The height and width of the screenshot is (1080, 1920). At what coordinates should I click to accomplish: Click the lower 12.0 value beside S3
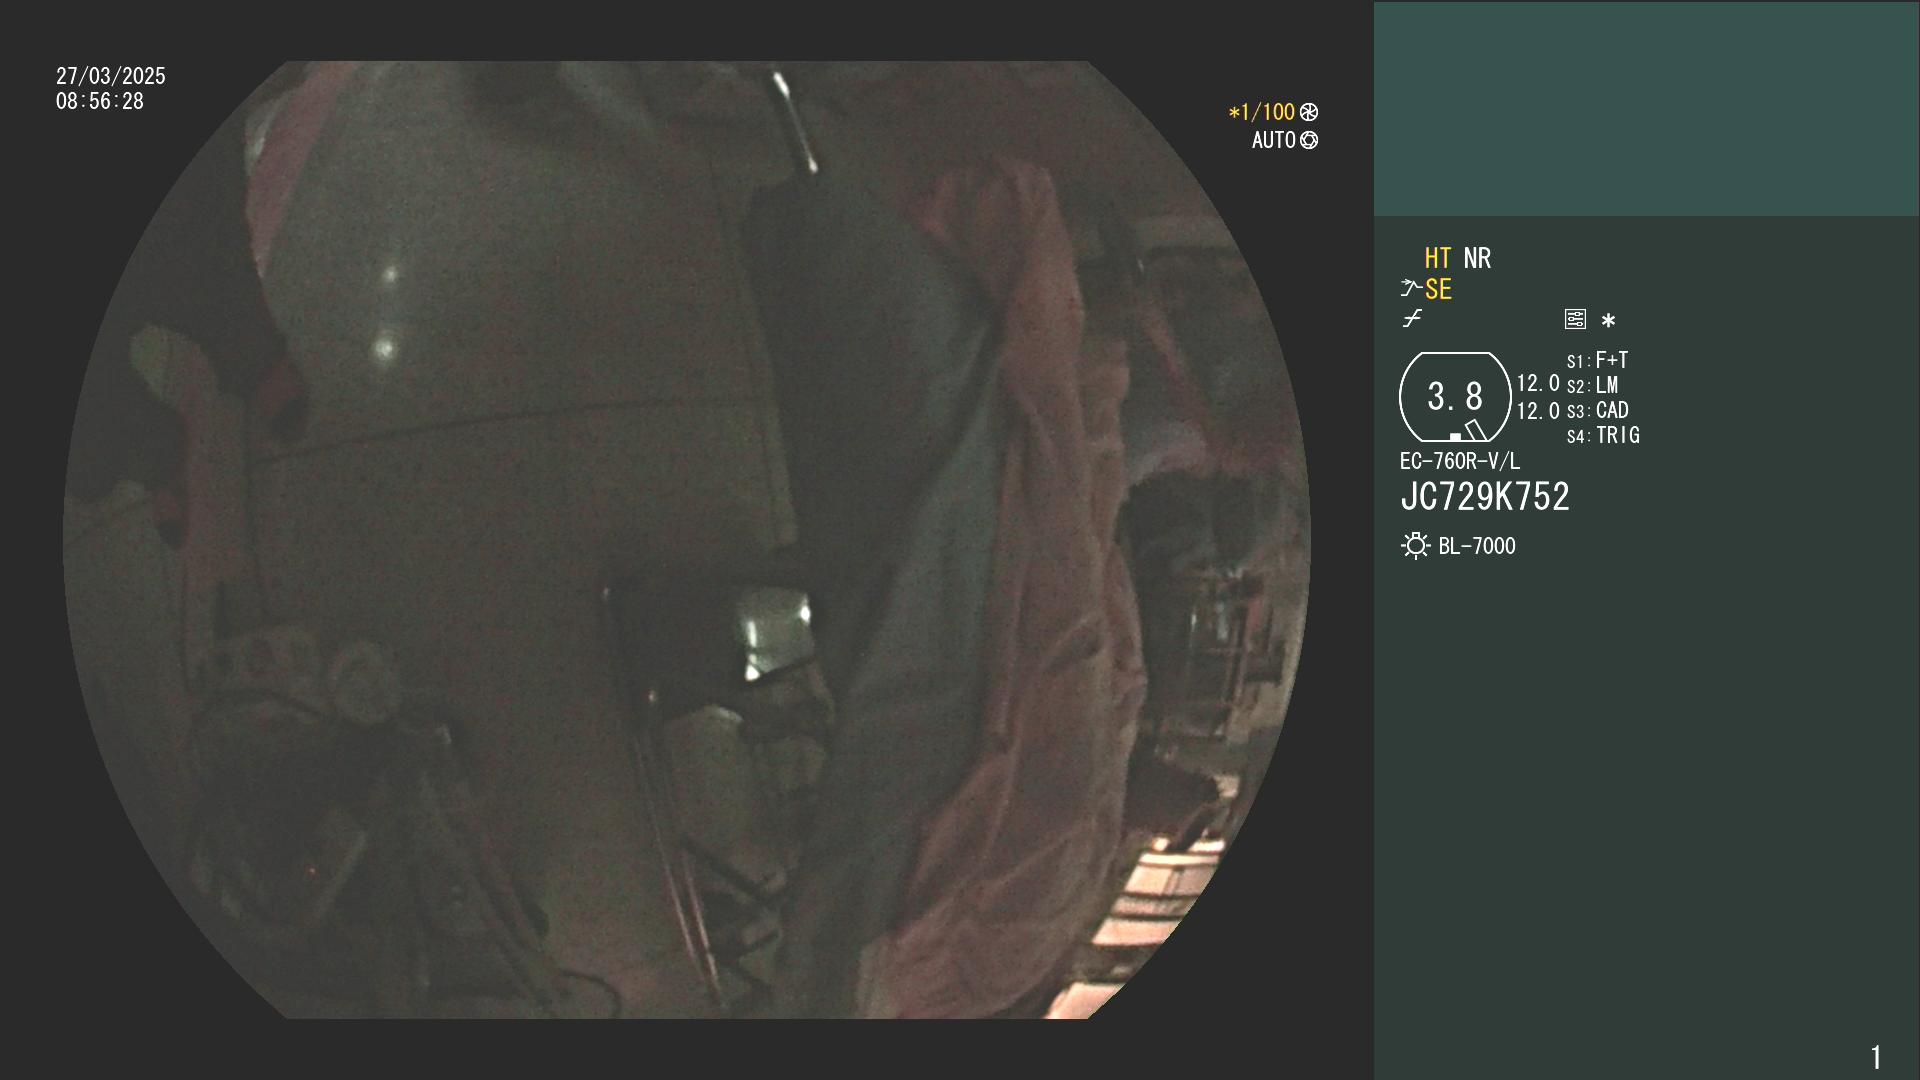coord(1538,411)
